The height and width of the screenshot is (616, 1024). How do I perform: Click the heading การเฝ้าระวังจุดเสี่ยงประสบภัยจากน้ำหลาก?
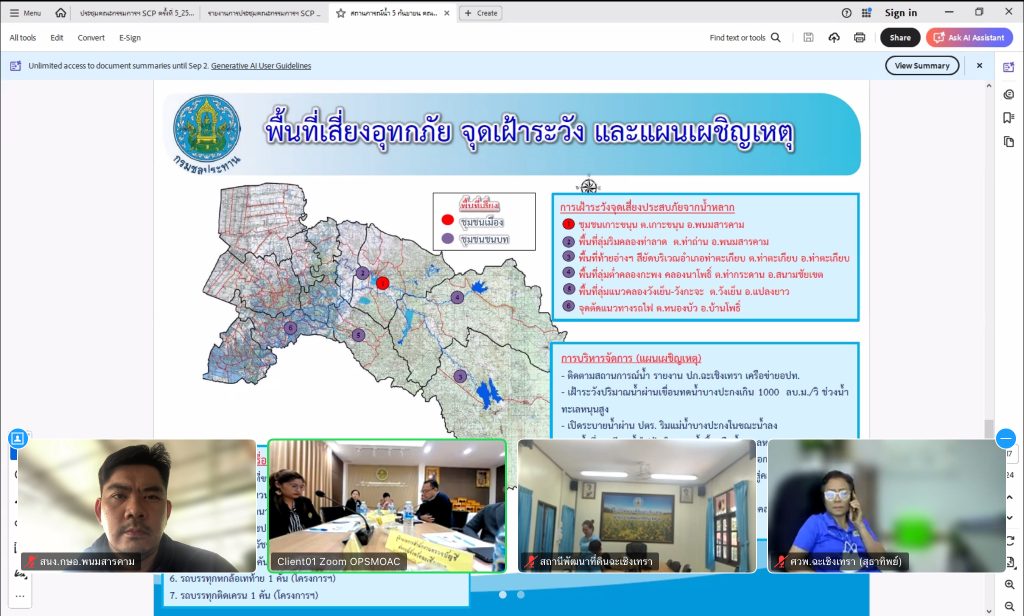click(647, 207)
